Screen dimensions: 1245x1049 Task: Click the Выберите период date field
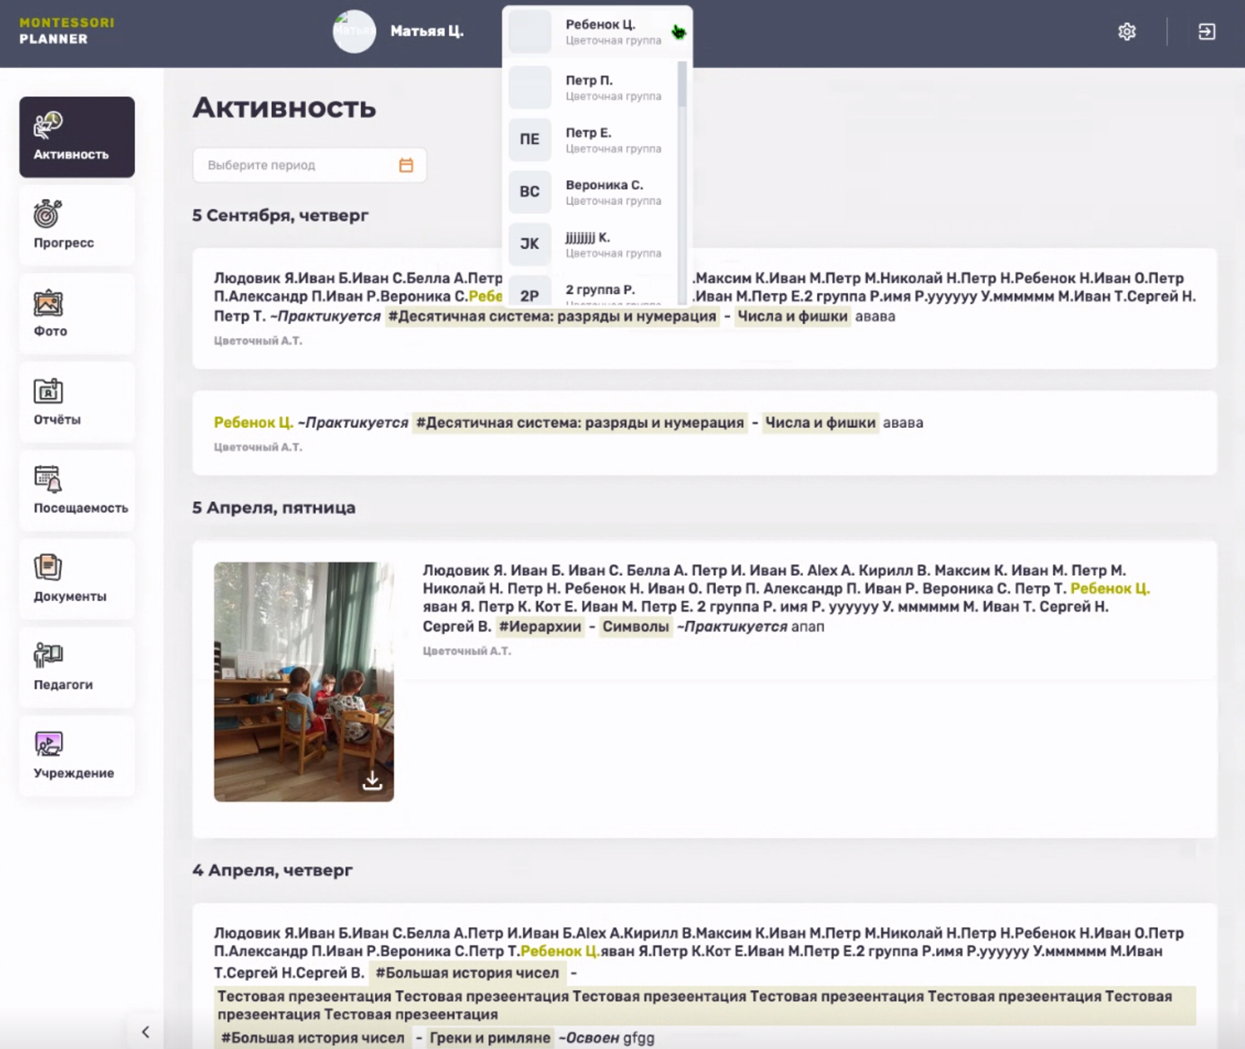point(309,165)
